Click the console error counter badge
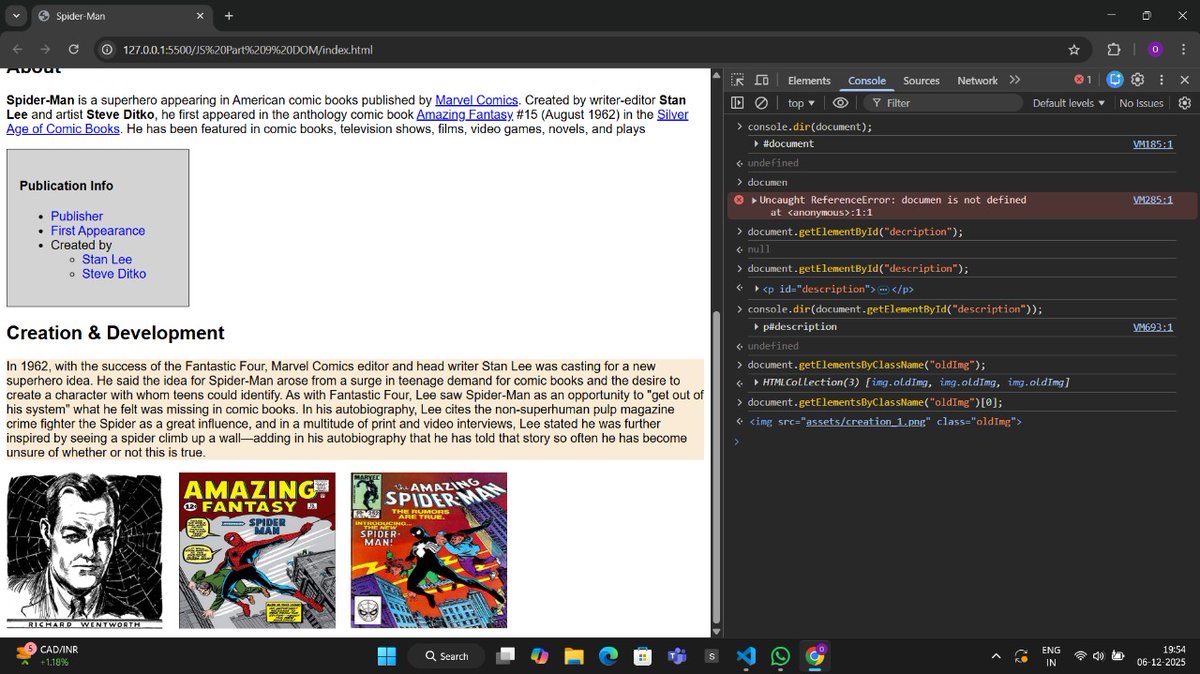This screenshot has width=1200, height=674. pos(1081,79)
